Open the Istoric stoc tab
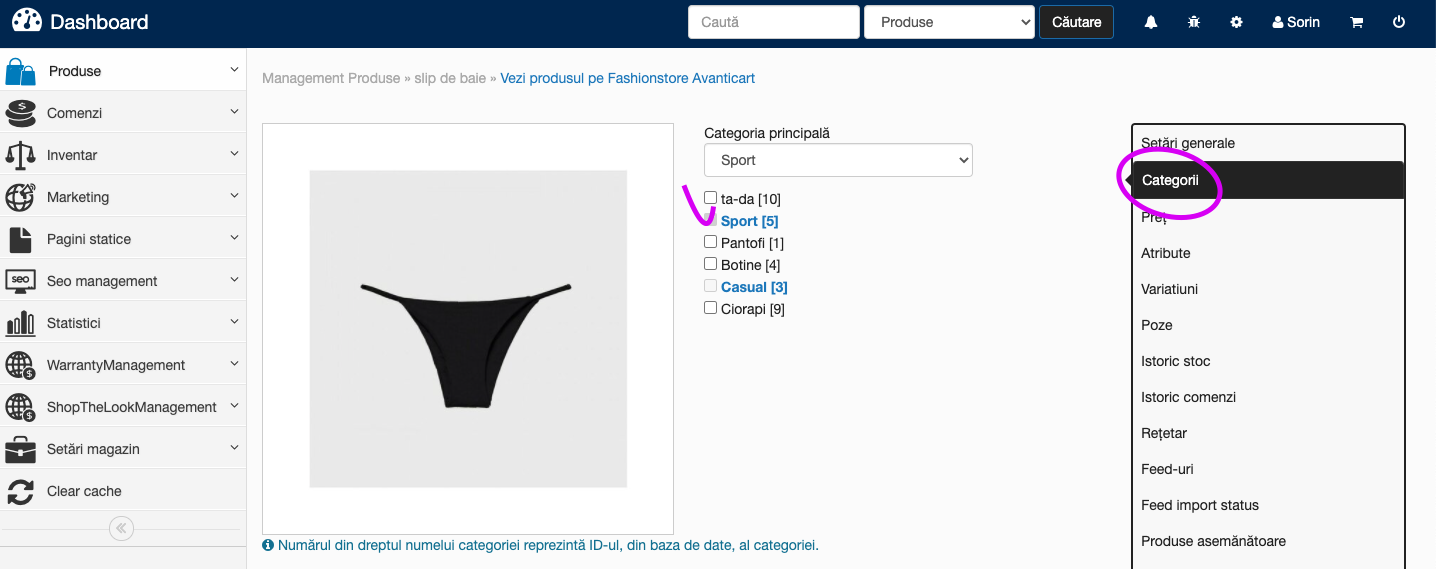 coord(1176,361)
